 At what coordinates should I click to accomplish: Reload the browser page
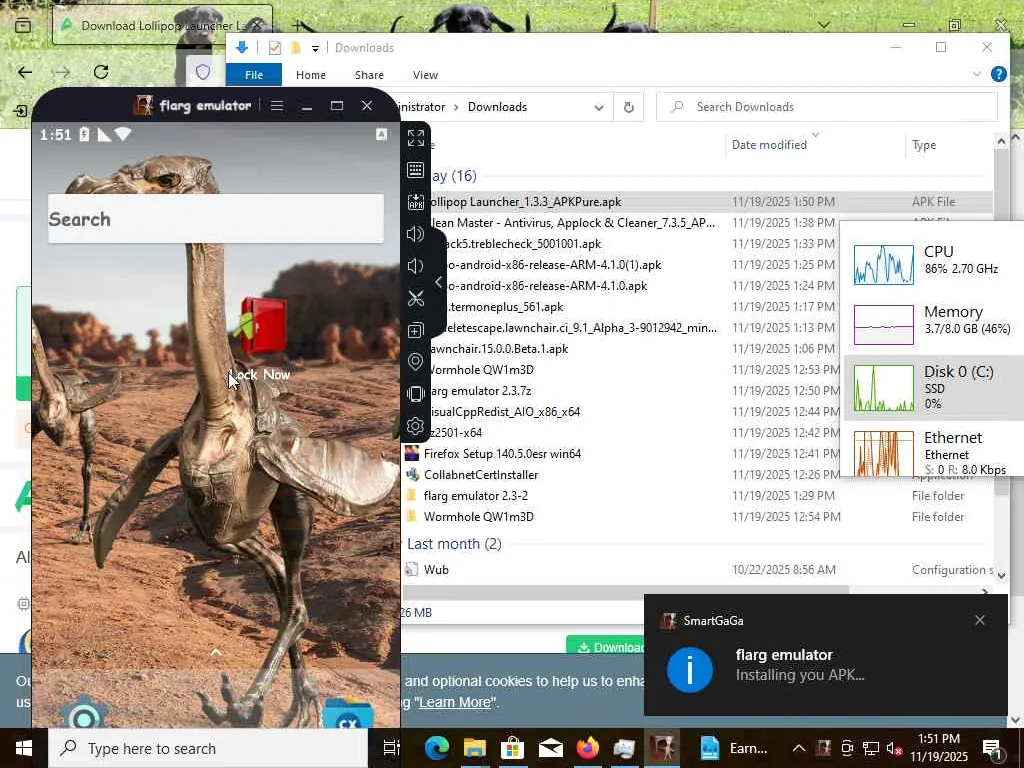[101, 72]
